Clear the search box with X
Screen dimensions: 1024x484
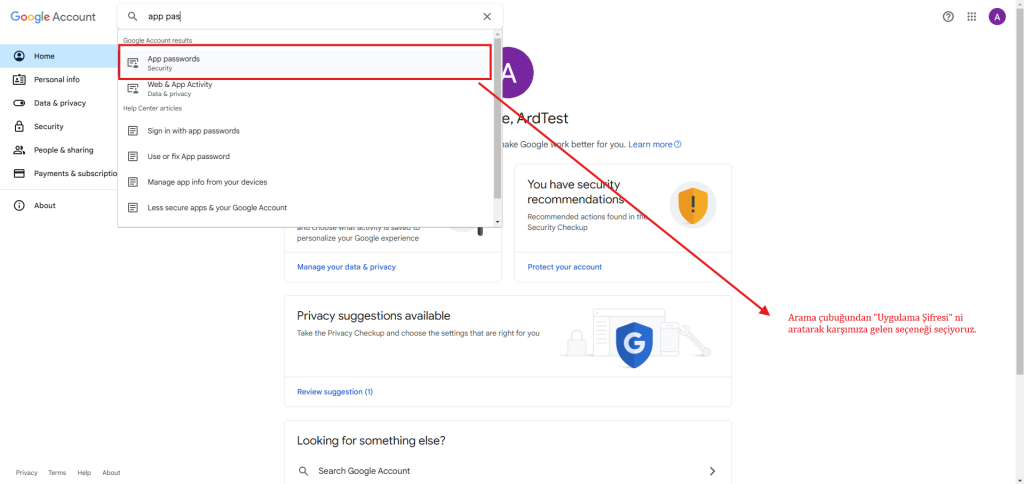[487, 17]
